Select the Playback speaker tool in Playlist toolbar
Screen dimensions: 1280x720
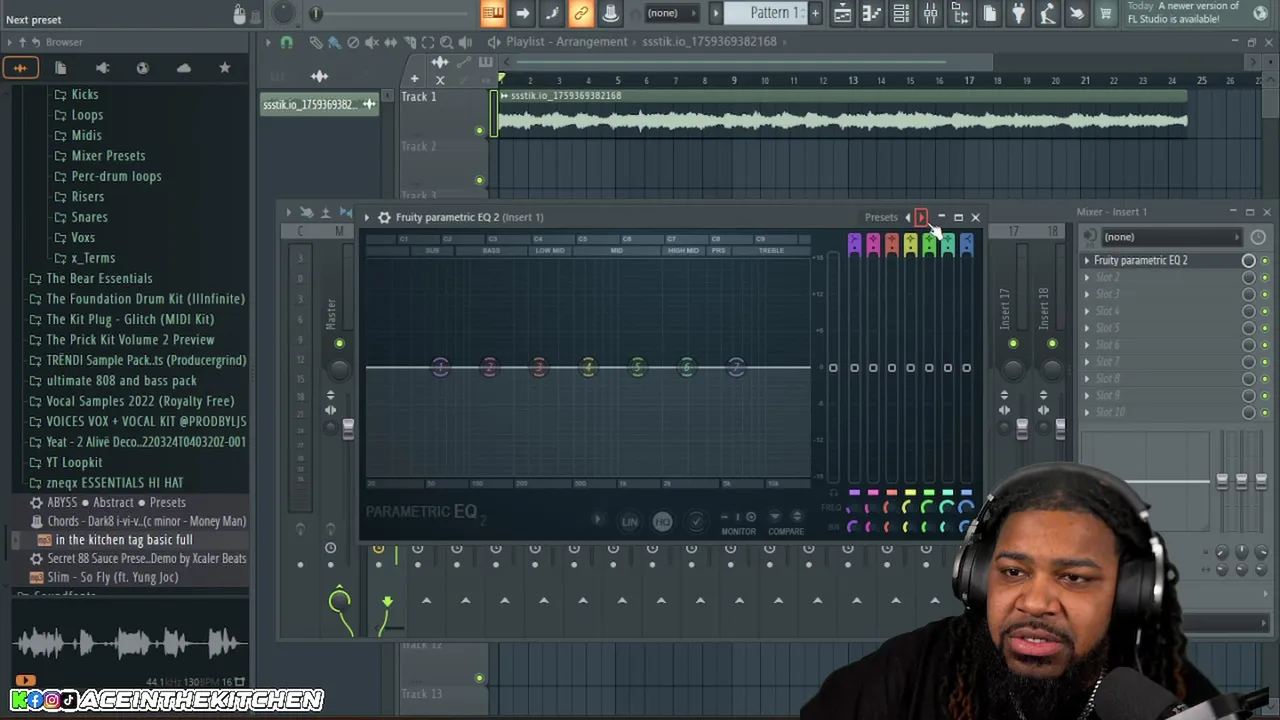point(466,42)
